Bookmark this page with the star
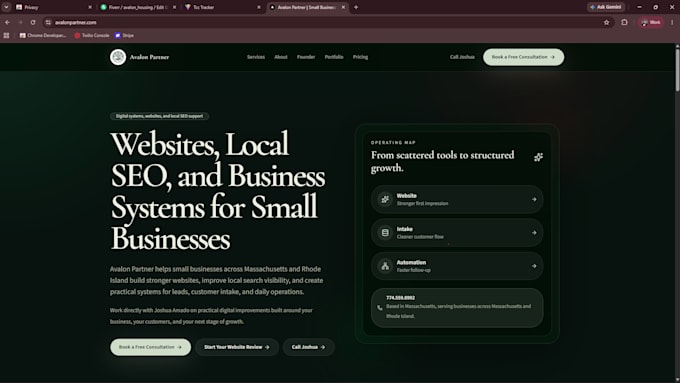Image resolution: width=680 pixels, height=383 pixels. pyautogui.click(x=606, y=22)
